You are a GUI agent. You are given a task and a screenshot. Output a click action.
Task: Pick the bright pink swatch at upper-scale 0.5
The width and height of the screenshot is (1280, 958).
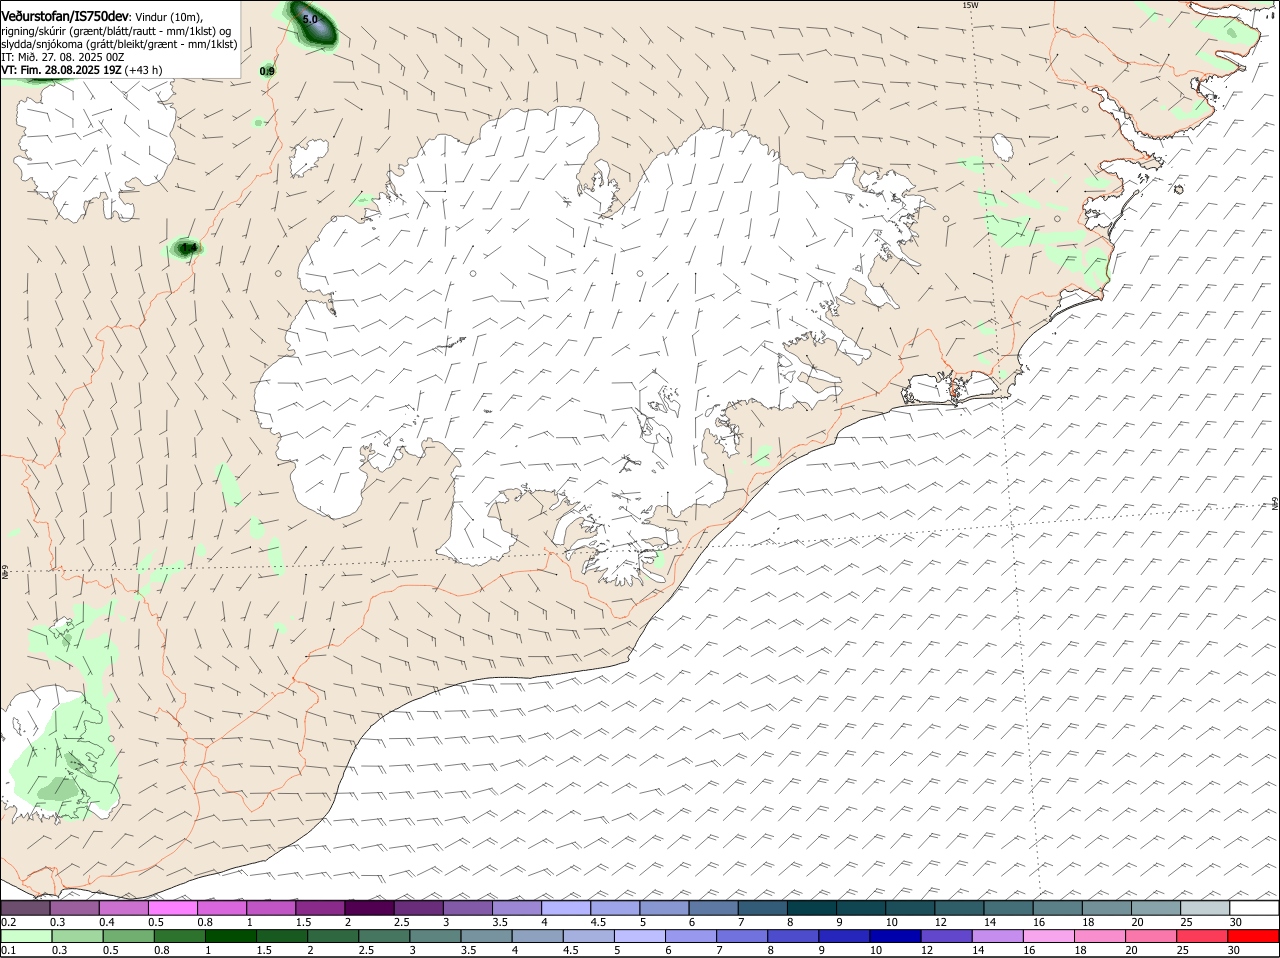click(173, 908)
